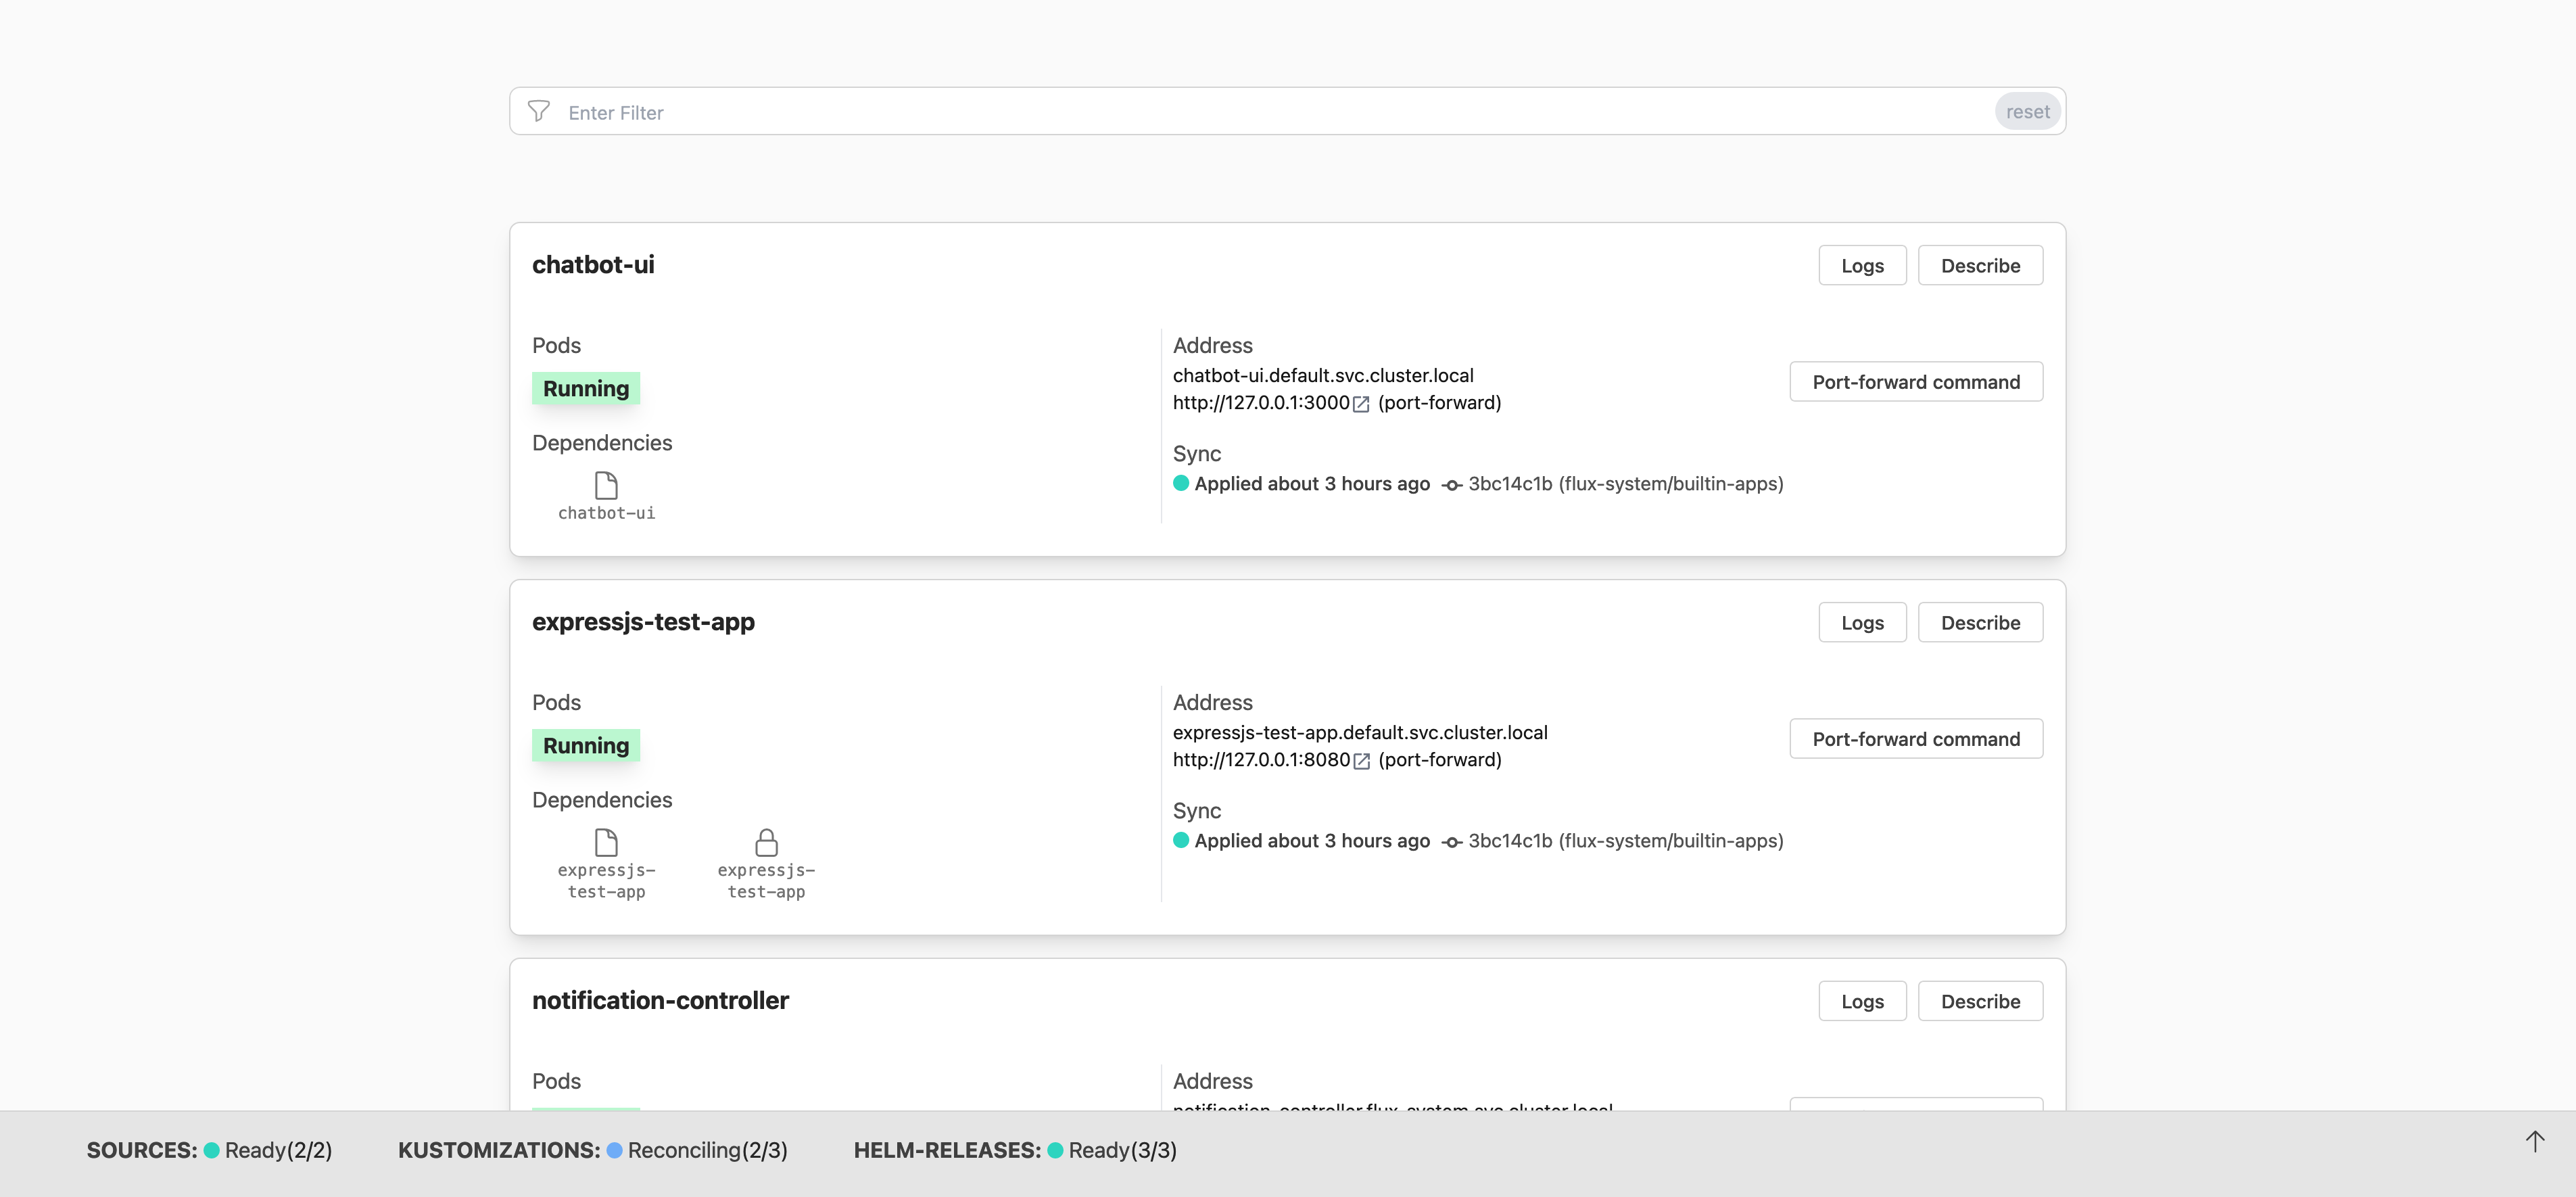
Task: Click the filter funnel icon in search bar
Action: click(539, 111)
